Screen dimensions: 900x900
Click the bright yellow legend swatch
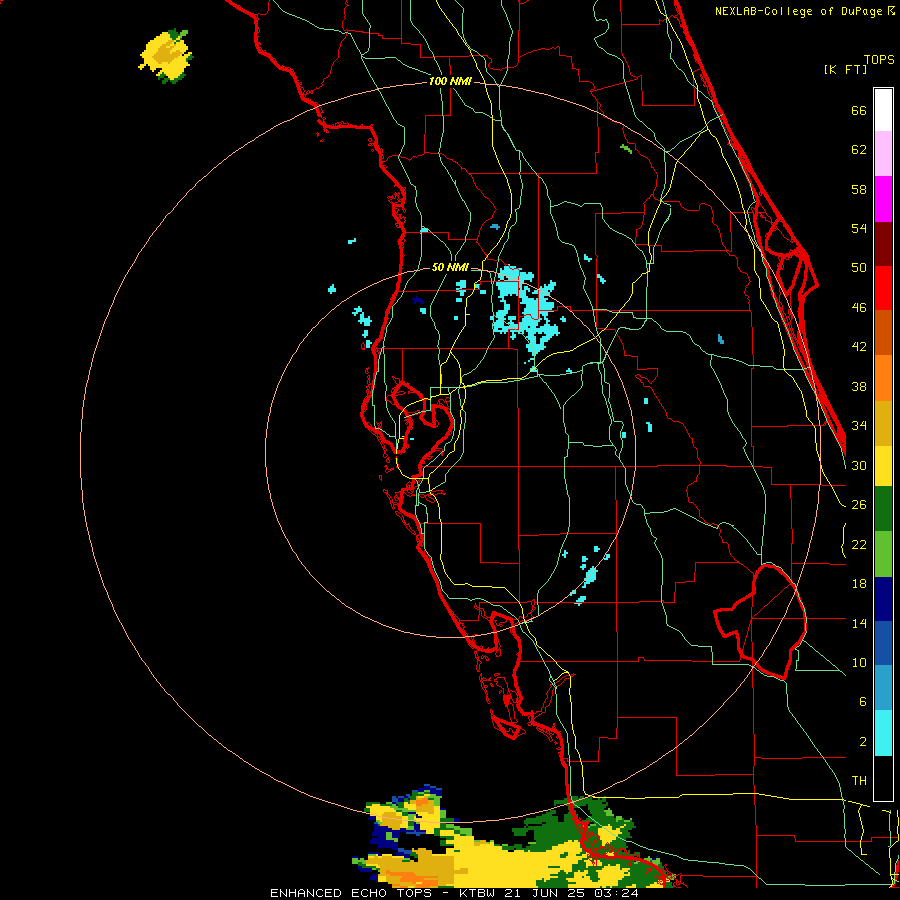coord(883,467)
